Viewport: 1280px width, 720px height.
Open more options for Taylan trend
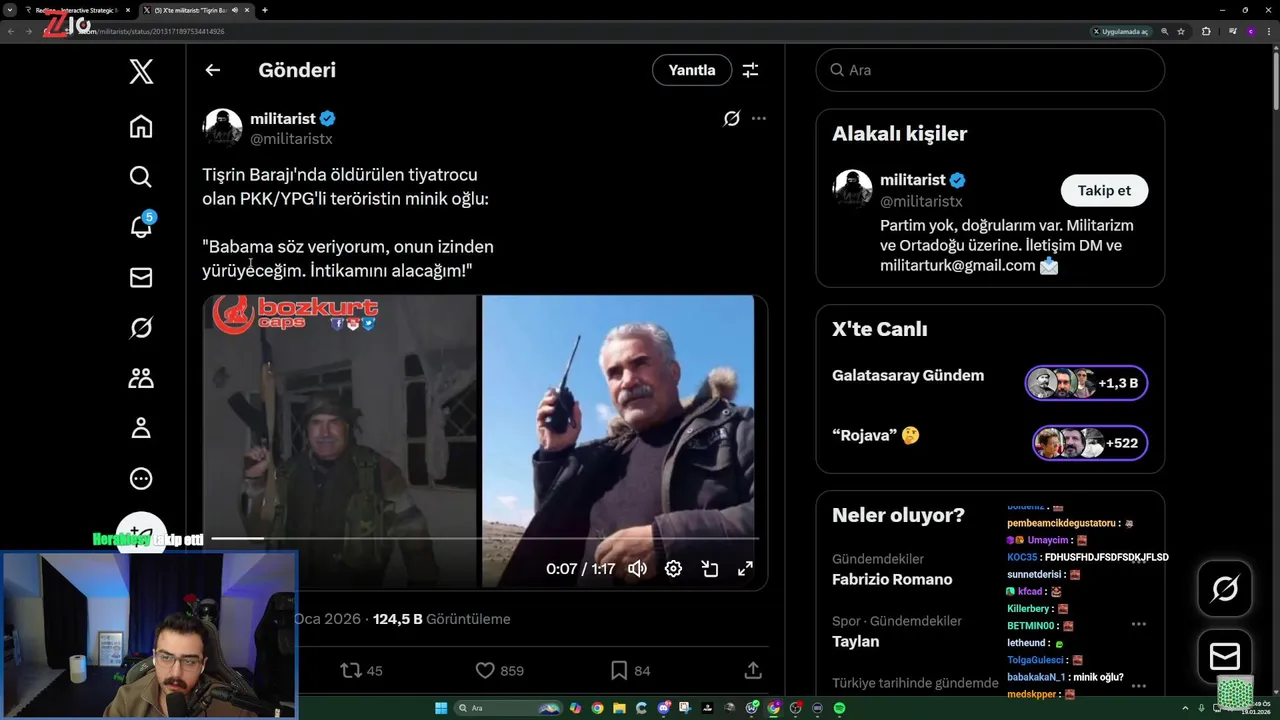click(1138, 624)
